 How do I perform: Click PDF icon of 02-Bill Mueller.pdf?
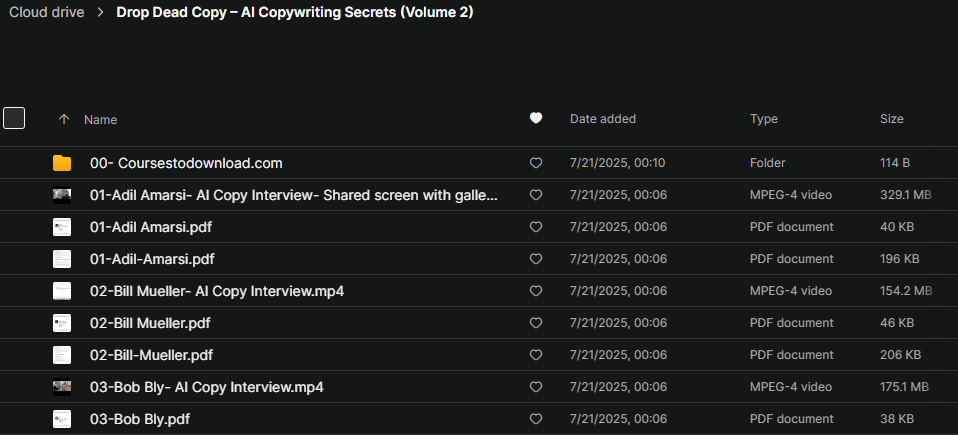(62, 323)
